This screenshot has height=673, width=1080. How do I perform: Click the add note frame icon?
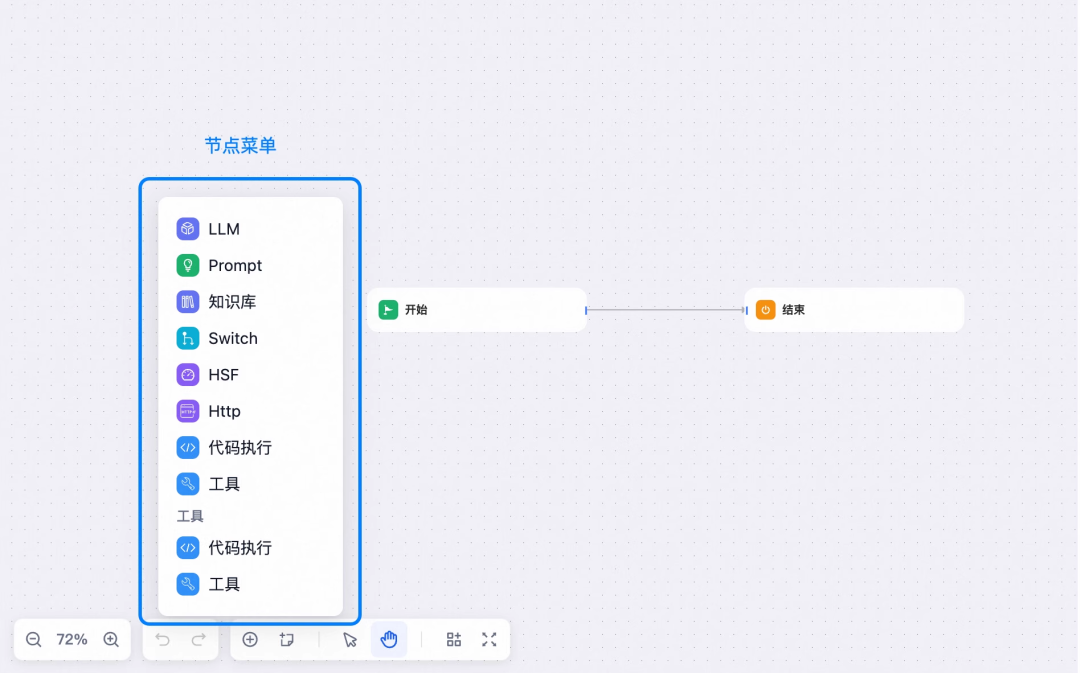[x=287, y=640]
